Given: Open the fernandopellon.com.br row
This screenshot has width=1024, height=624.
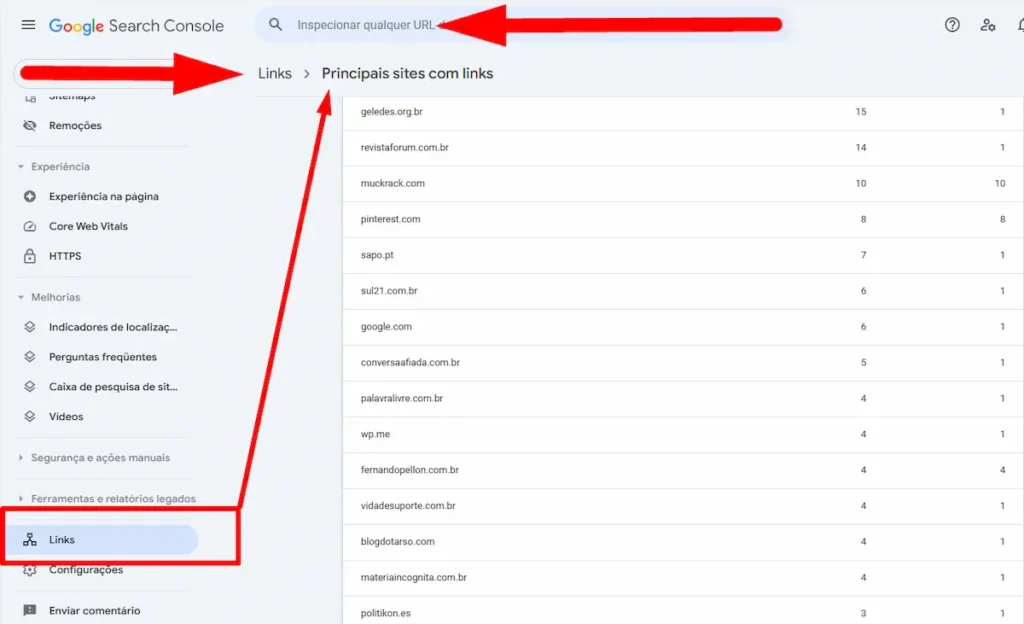Looking at the screenshot, I should click(x=683, y=471).
